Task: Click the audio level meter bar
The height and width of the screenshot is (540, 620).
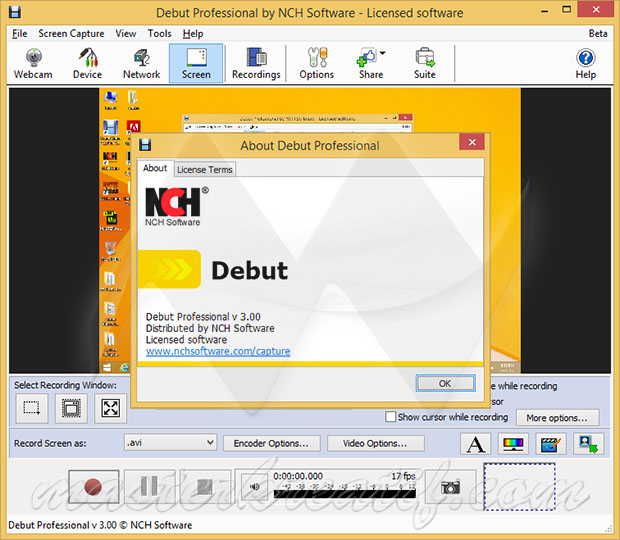Action: pos(344,494)
